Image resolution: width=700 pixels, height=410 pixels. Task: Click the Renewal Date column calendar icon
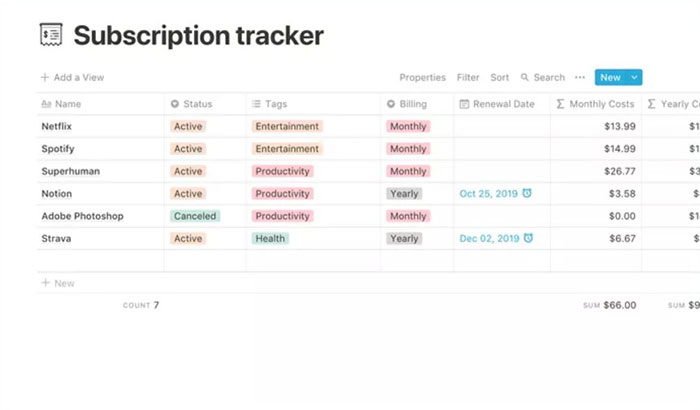[x=464, y=104]
